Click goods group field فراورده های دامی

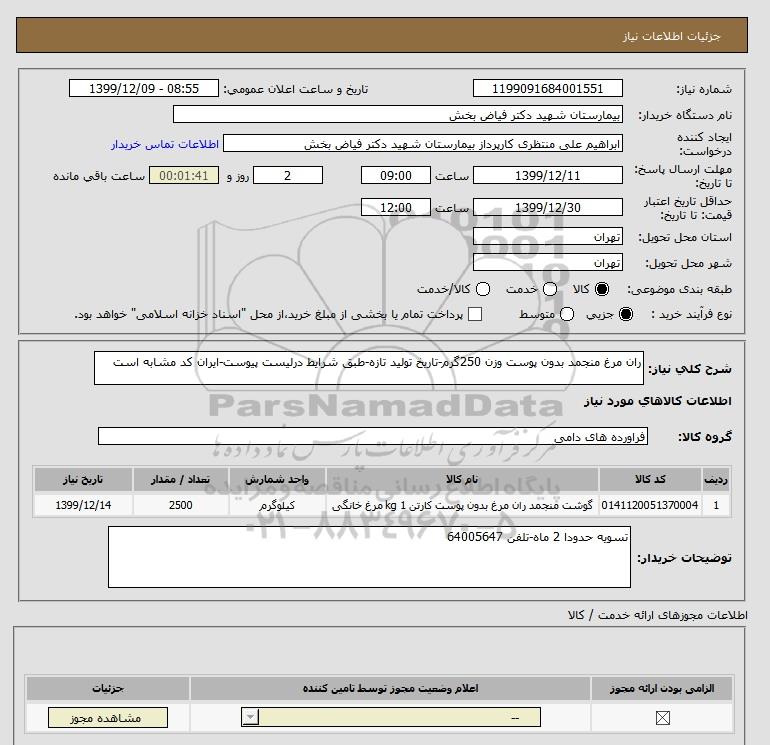coord(373,436)
